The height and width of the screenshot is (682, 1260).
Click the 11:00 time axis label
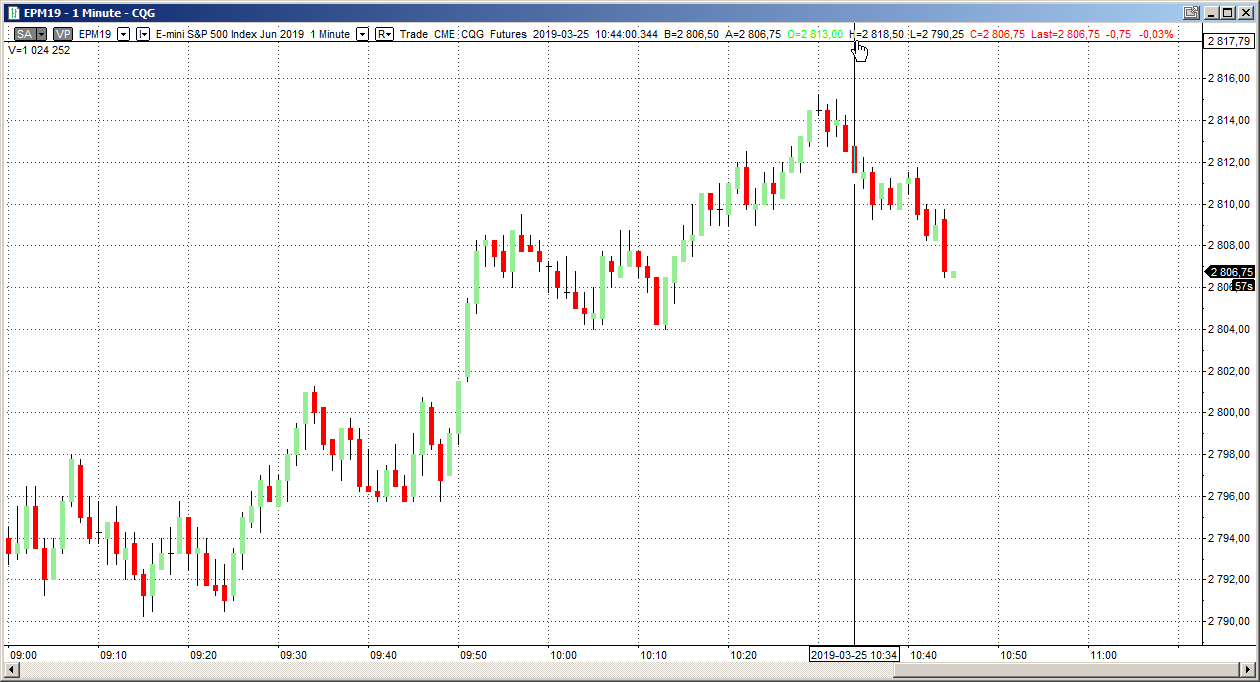click(x=1103, y=655)
